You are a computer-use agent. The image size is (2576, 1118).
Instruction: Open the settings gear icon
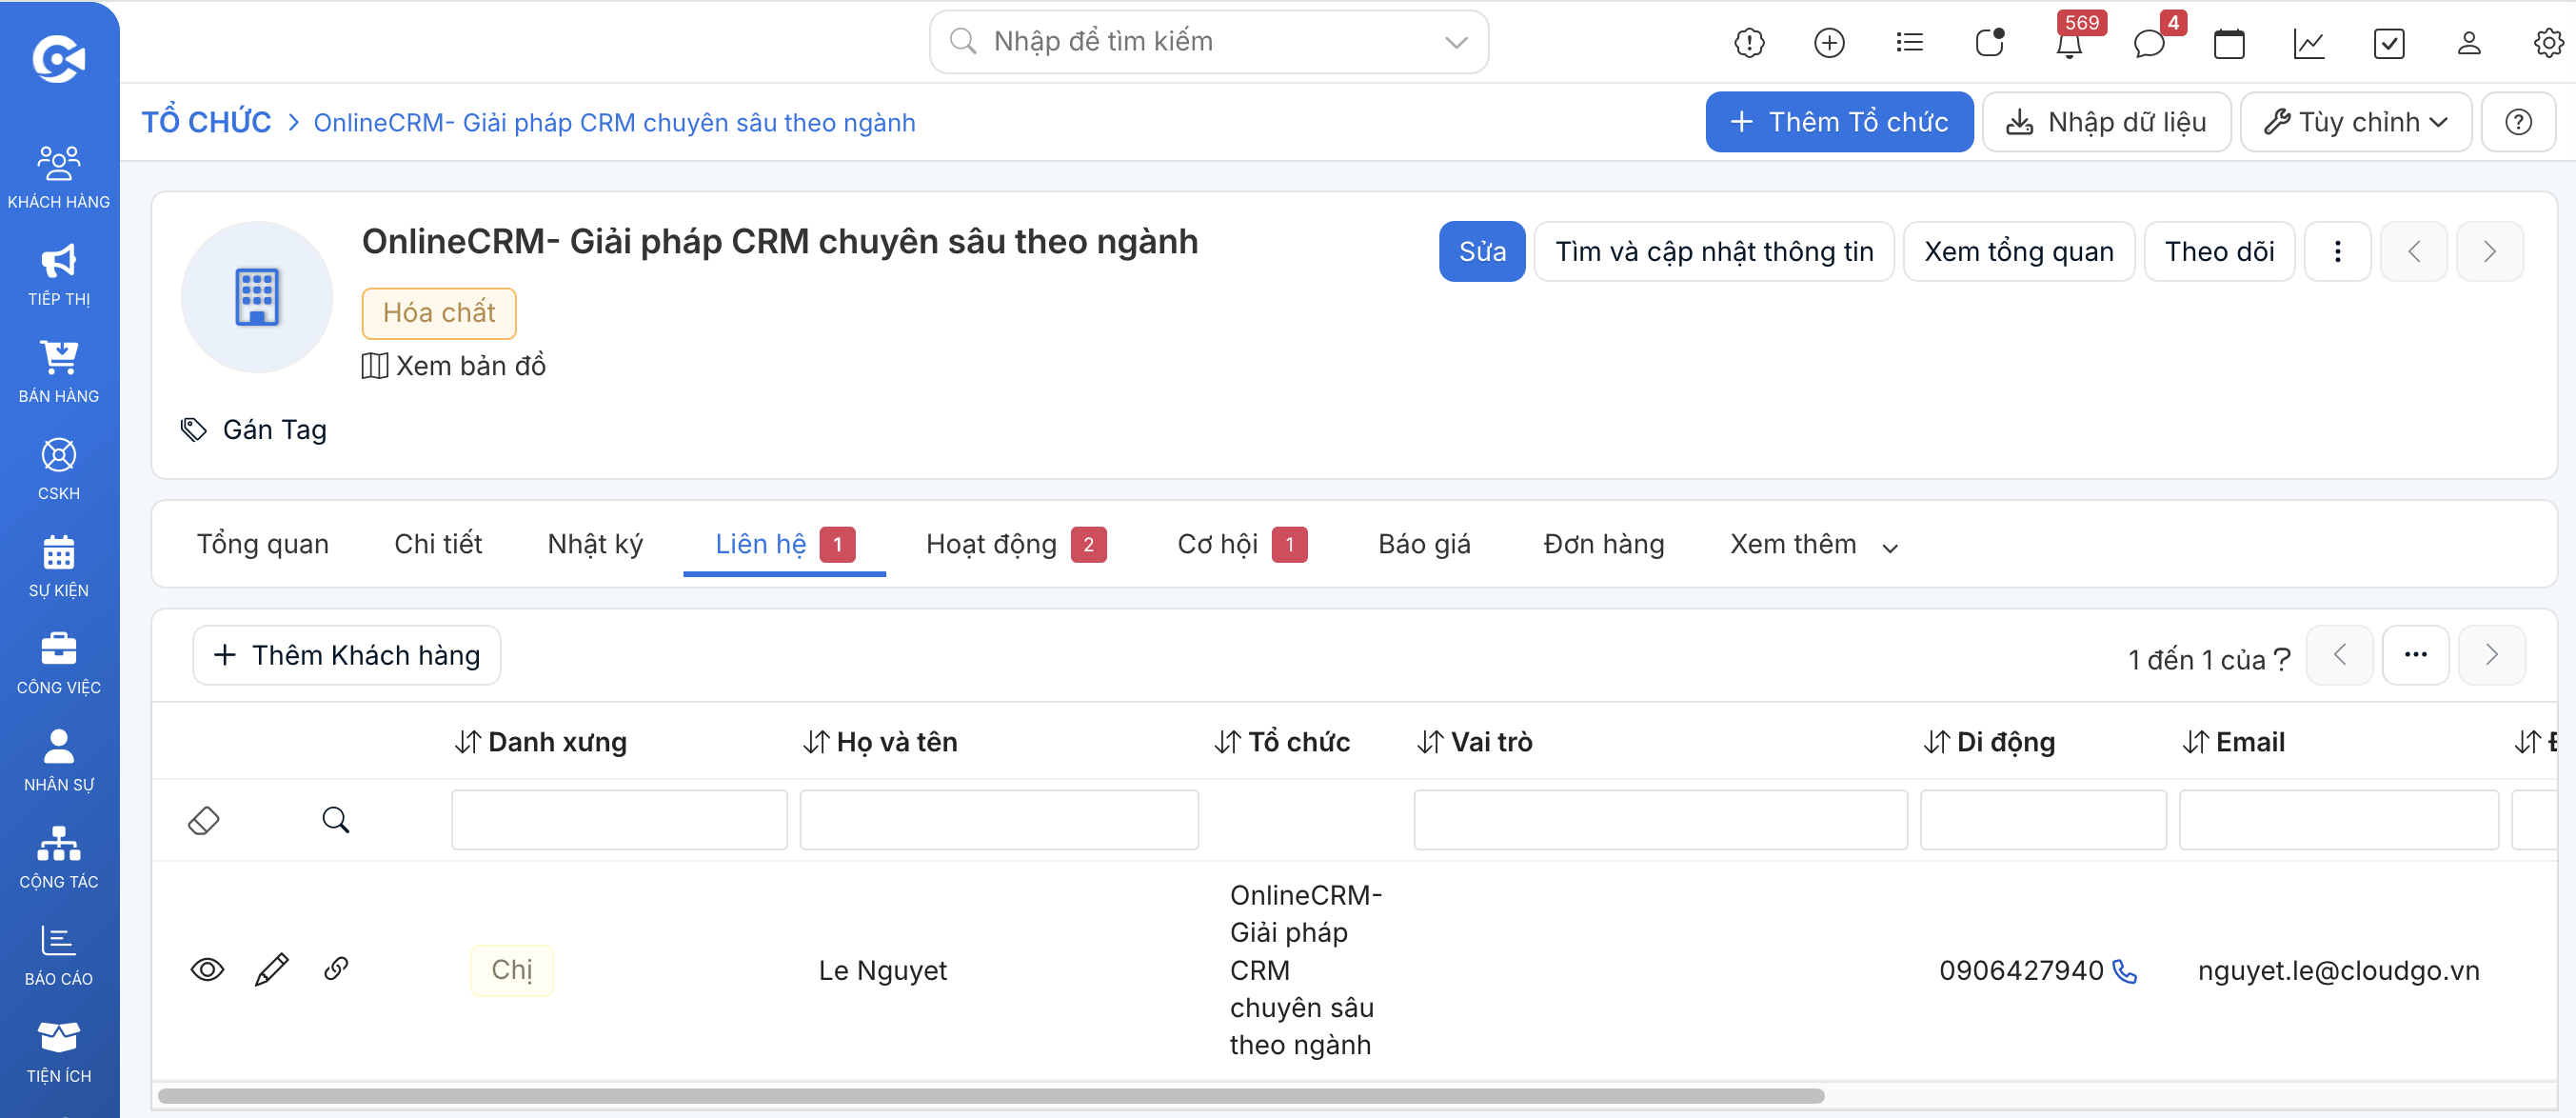pos(2549,42)
